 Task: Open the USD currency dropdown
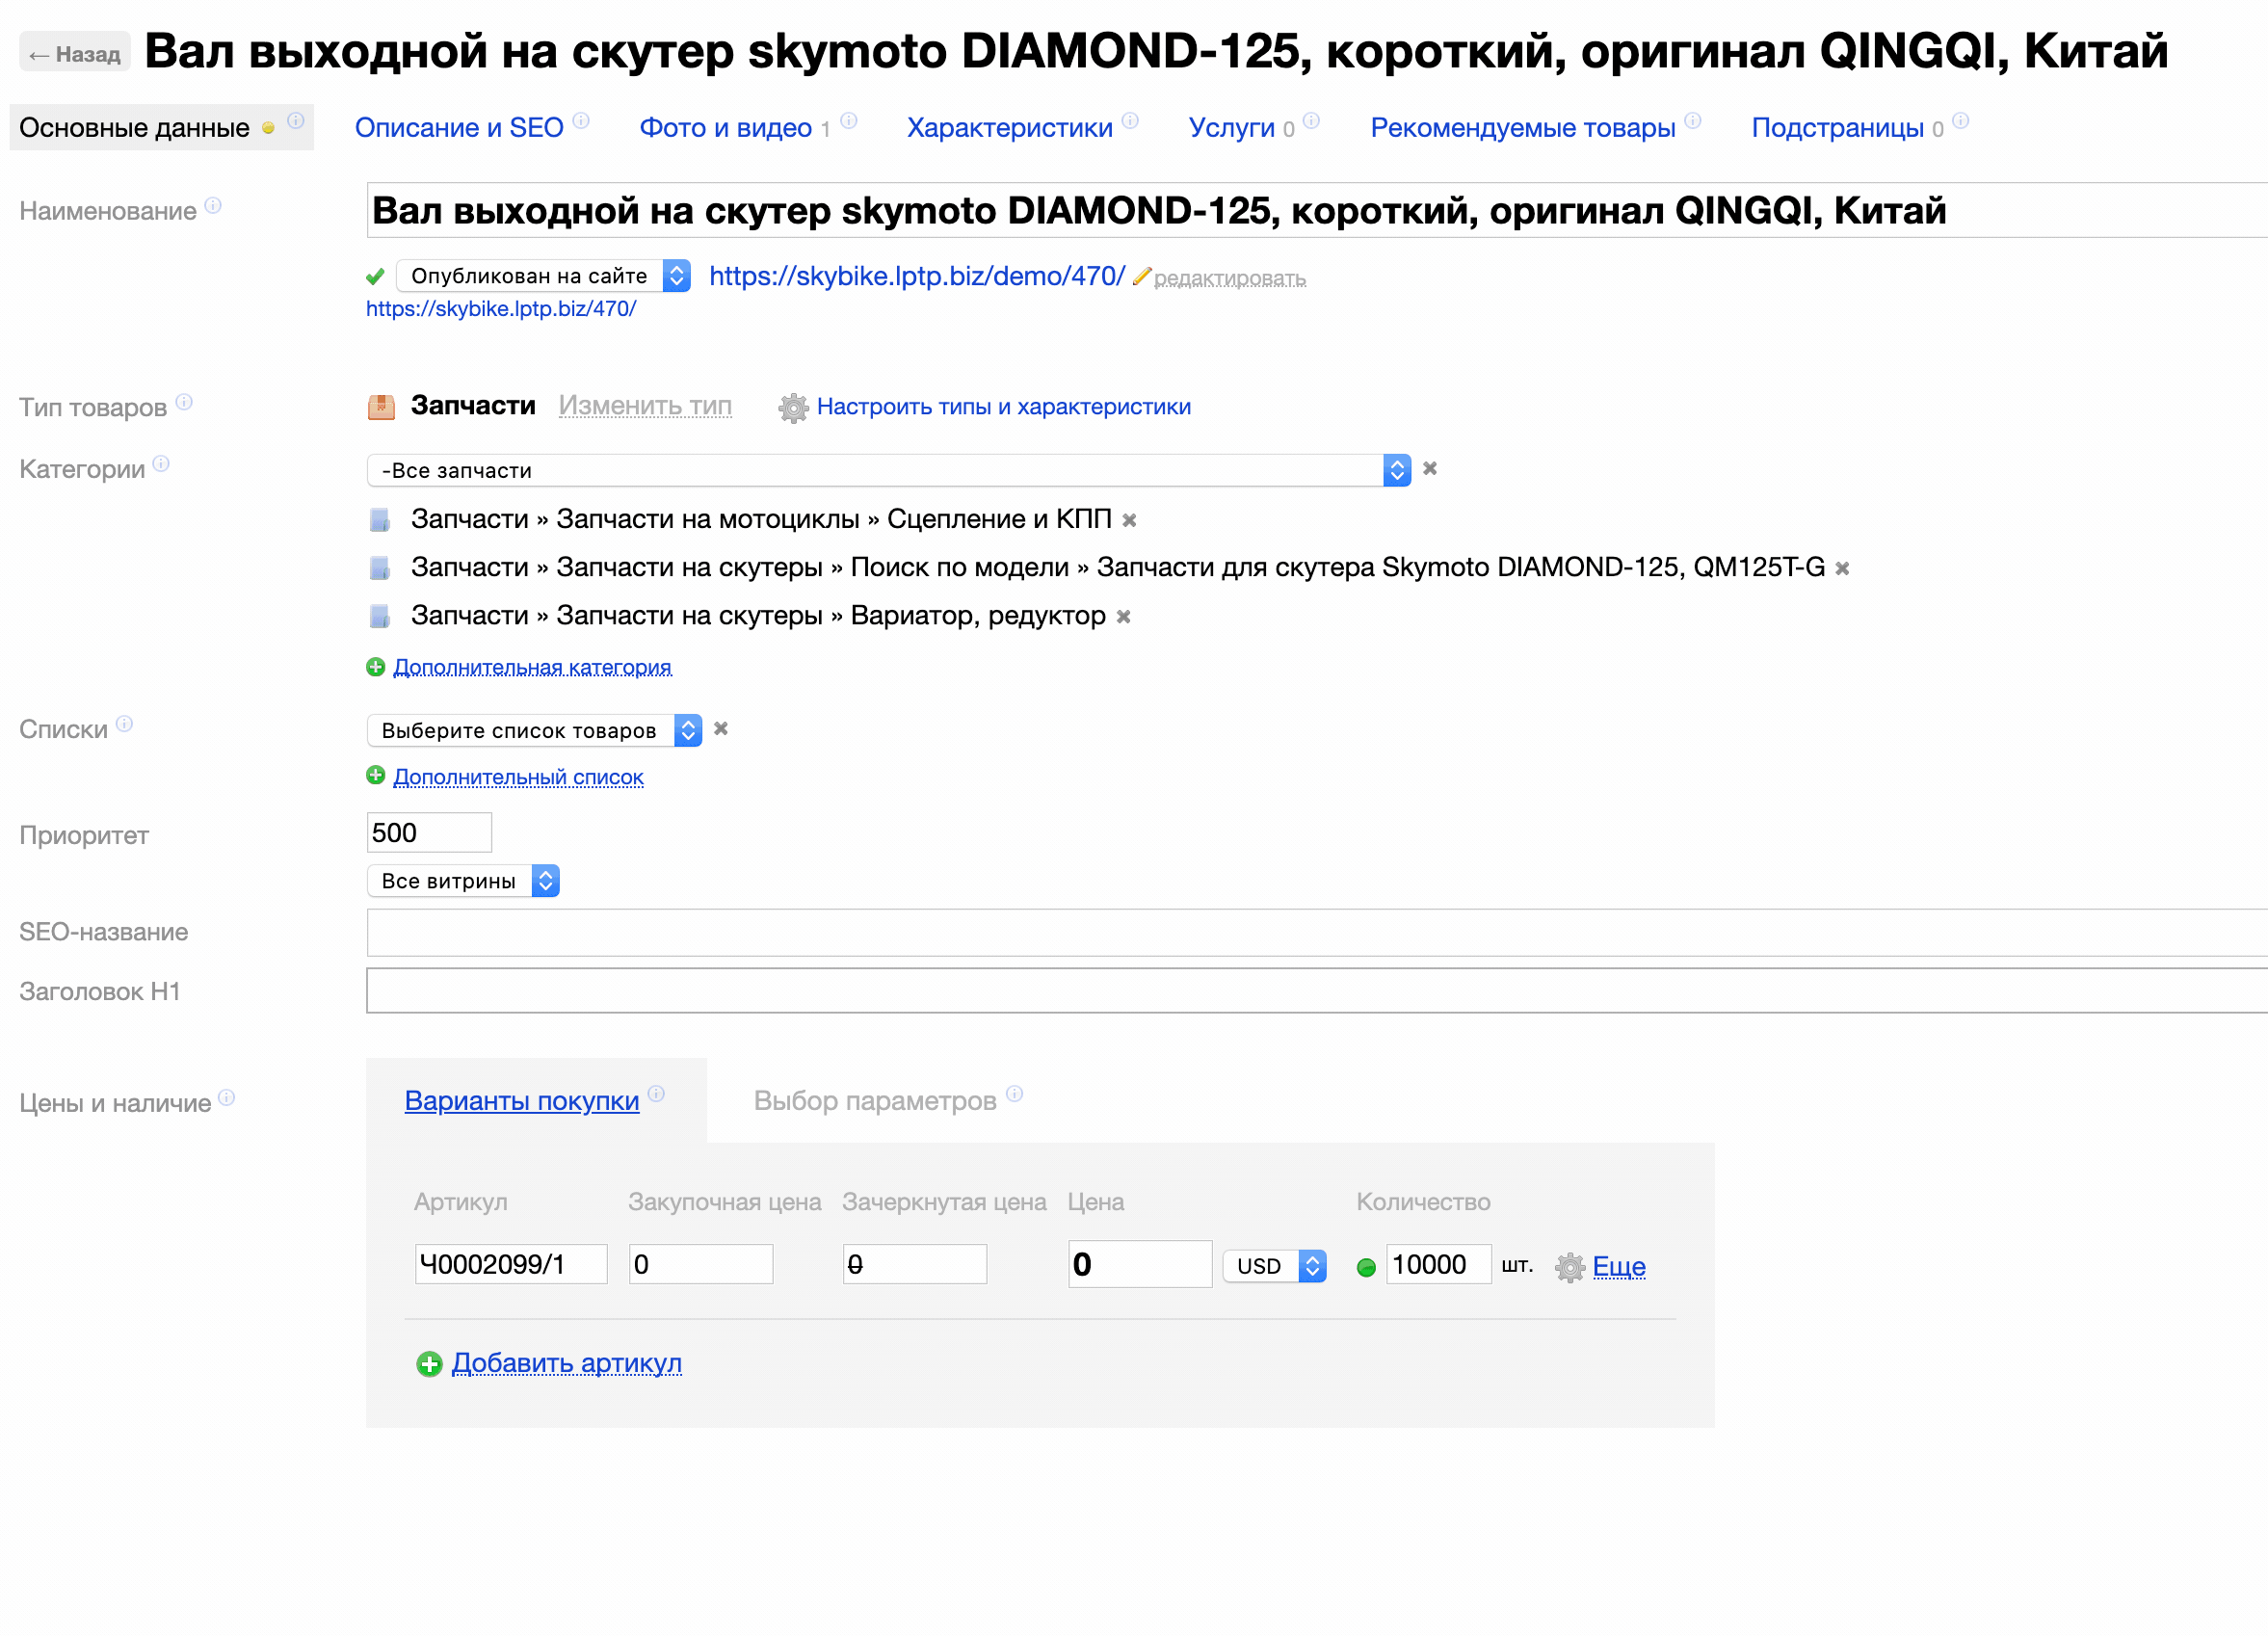tap(1275, 1266)
